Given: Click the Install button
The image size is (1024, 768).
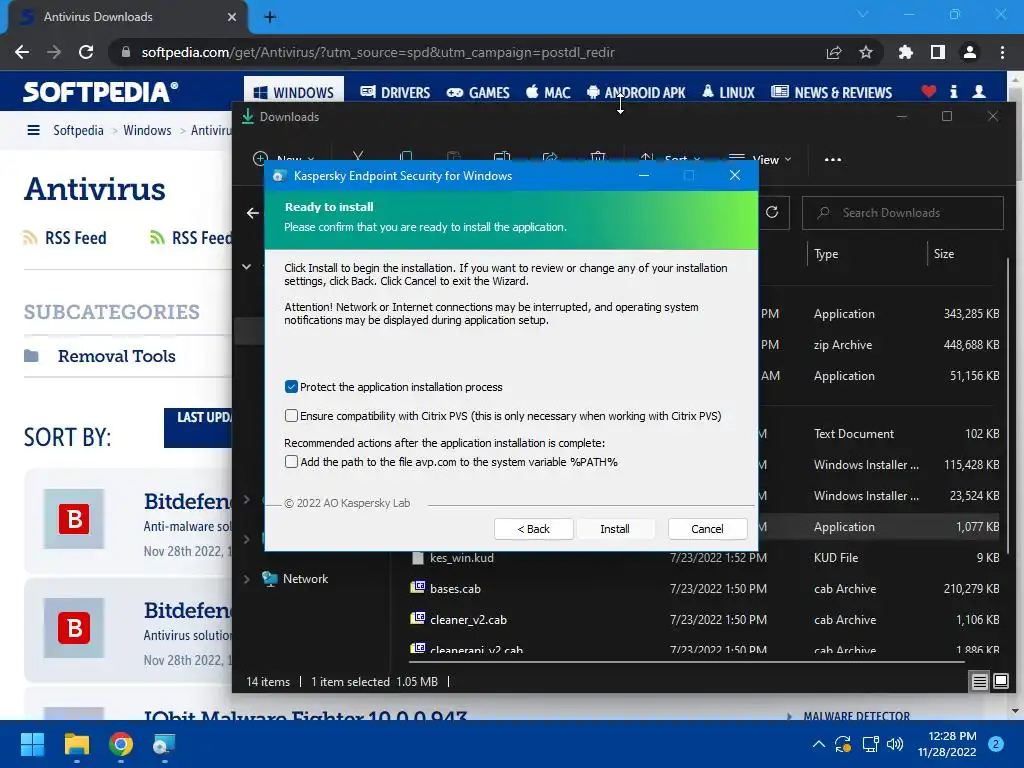Looking at the screenshot, I should coord(615,529).
